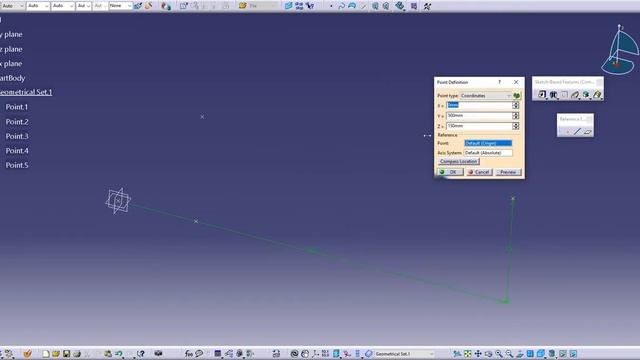The height and width of the screenshot is (360, 640).
Task: Open the Point type Coordinates dropdown
Action: tap(486, 96)
